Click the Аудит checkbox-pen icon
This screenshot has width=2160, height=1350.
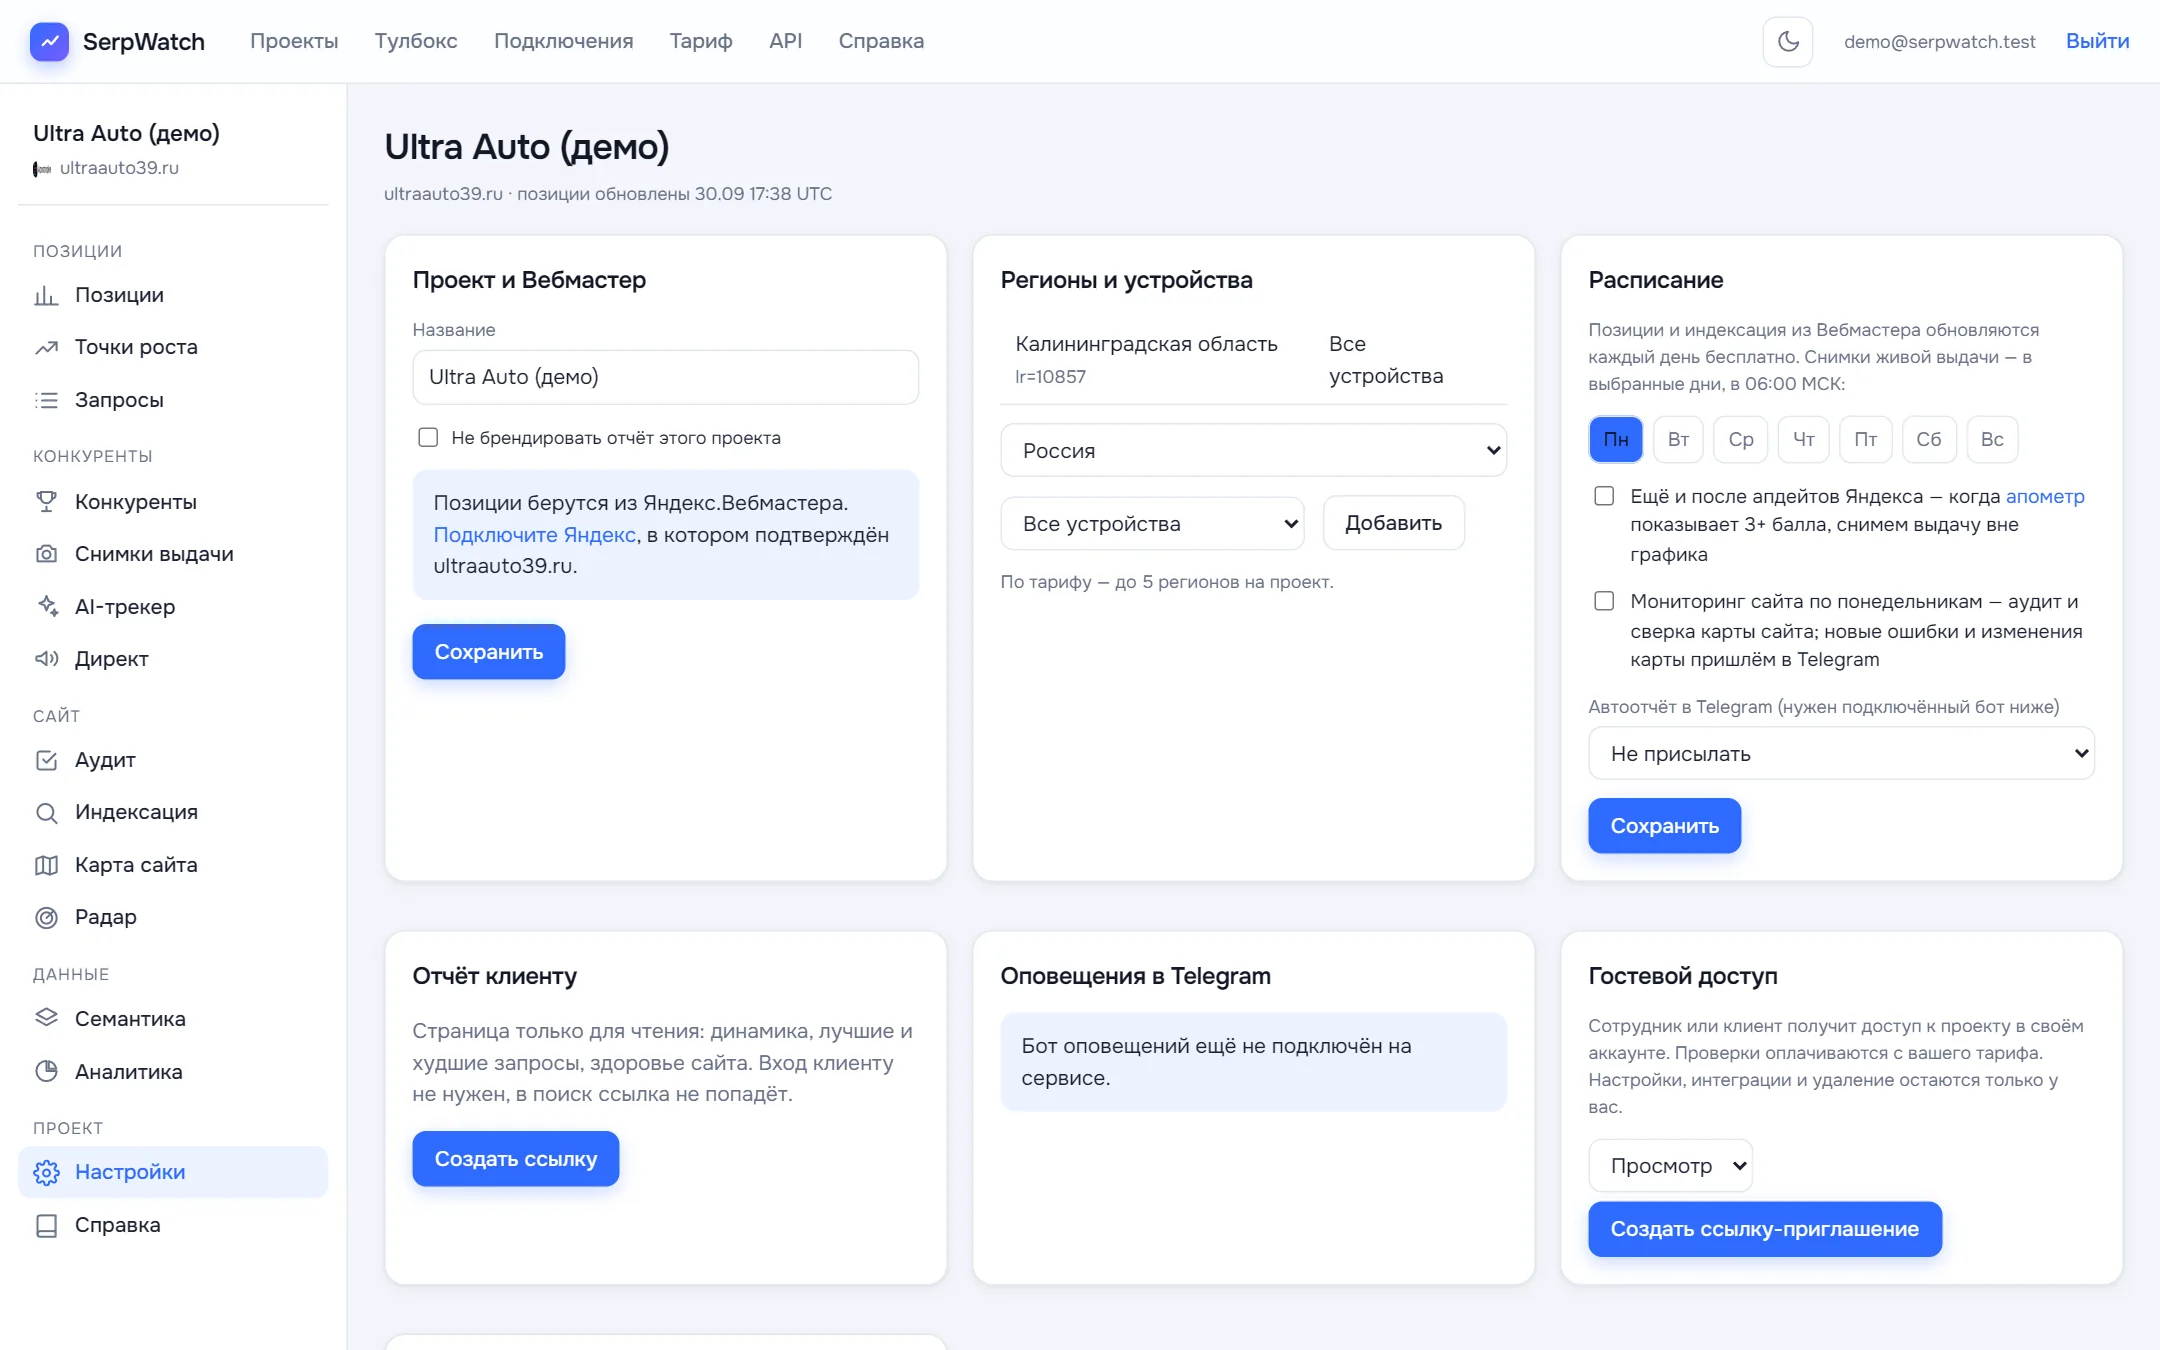click(46, 760)
